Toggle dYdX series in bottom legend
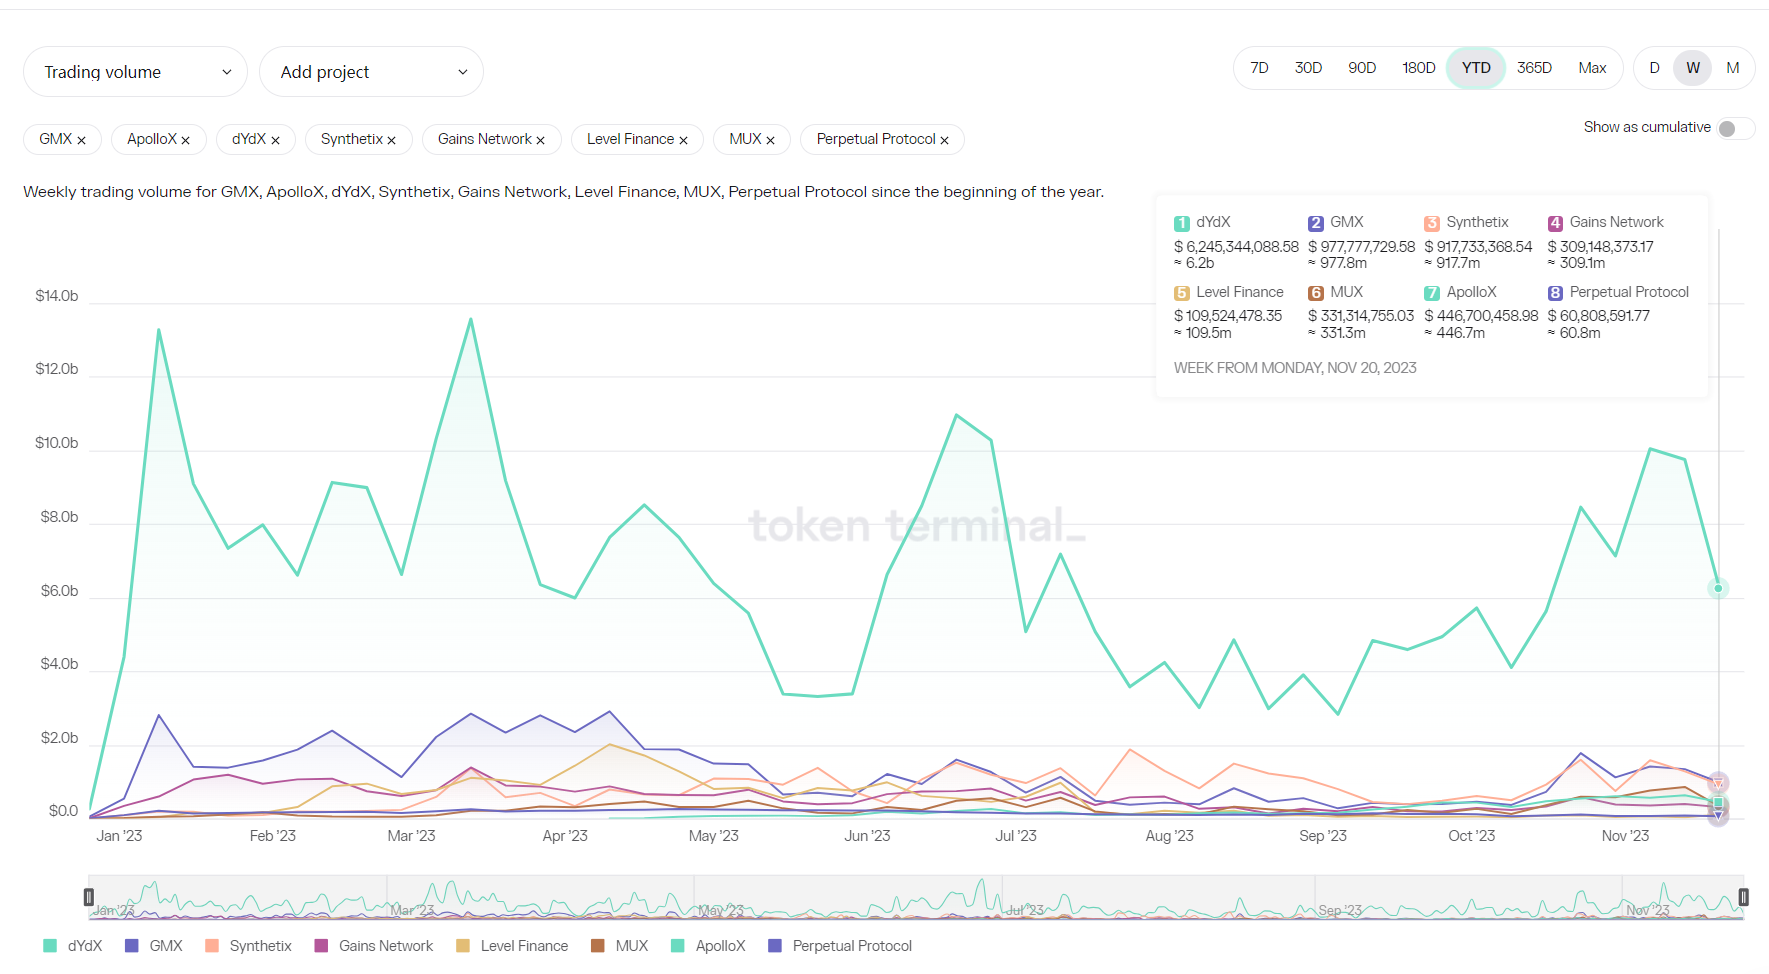The height and width of the screenshot is (974, 1769). [x=74, y=946]
